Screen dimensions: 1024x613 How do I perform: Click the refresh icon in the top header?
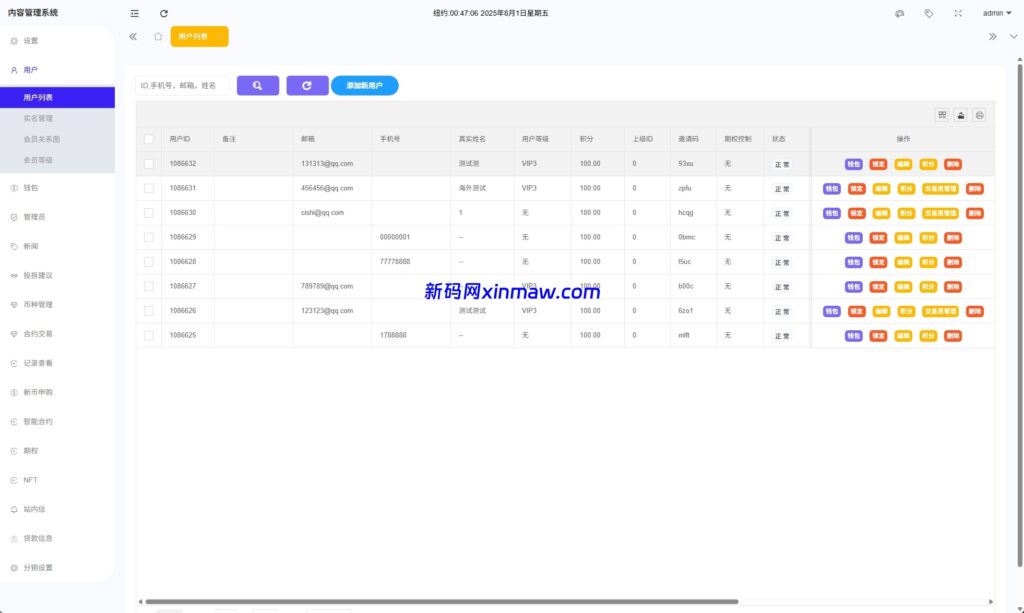tap(164, 13)
